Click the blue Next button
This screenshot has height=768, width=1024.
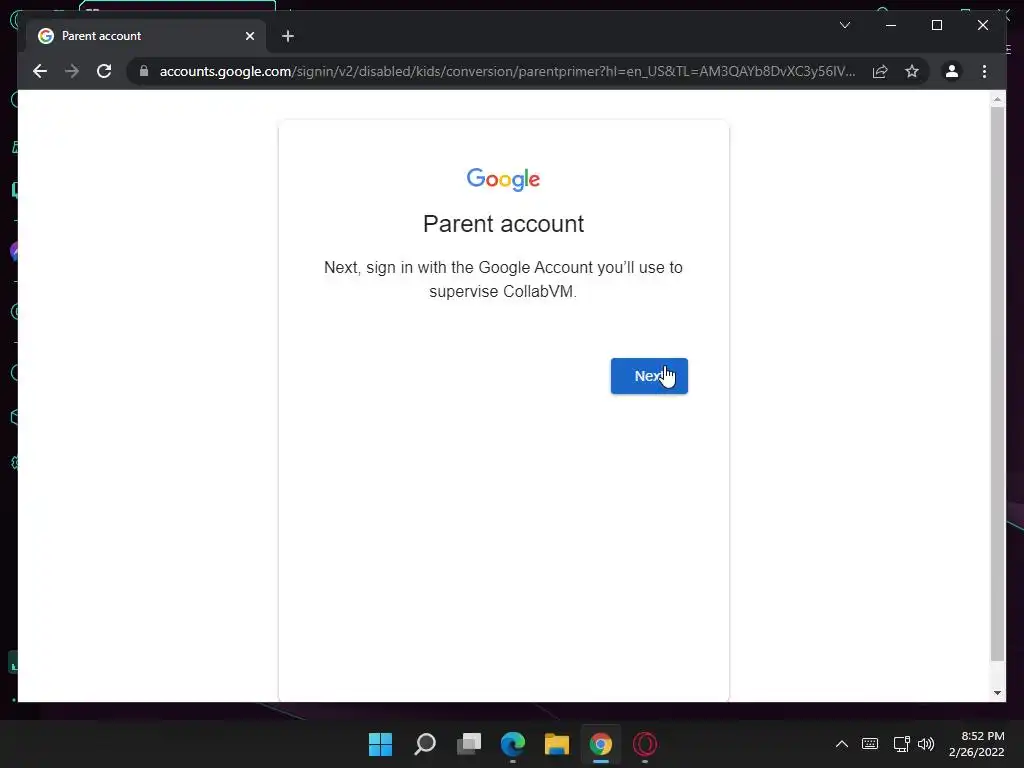(x=649, y=376)
